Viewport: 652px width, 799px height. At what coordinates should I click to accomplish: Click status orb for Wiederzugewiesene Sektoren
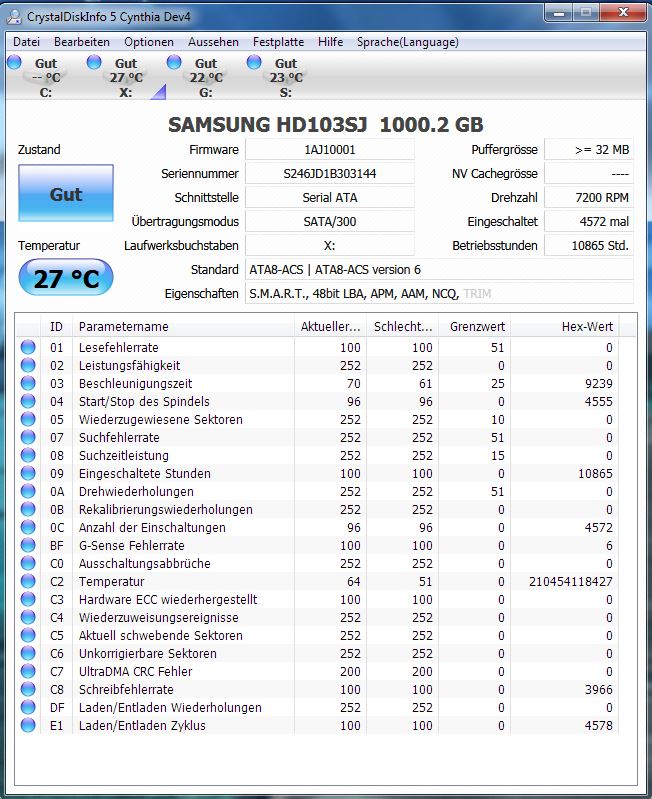pos(28,419)
